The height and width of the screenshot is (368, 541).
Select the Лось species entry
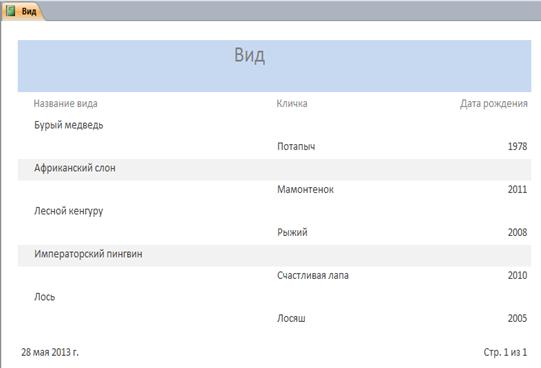[x=45, y=297]
